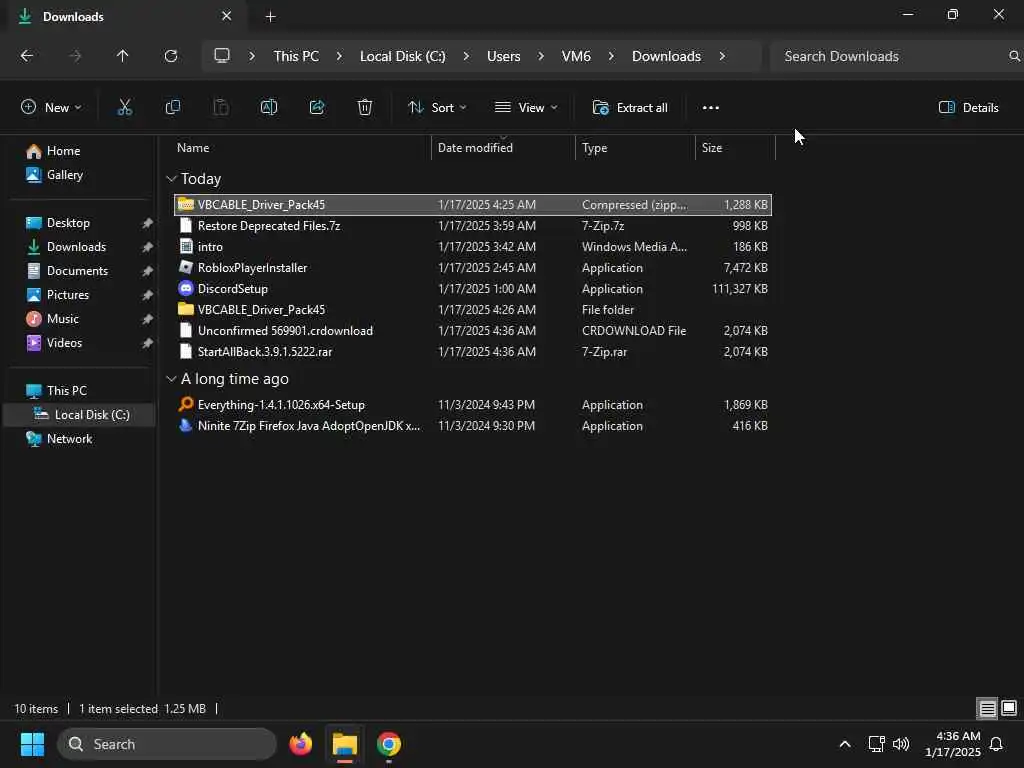Collapse the Today group
Screen dimensions: 1024x768
pos(171,179)
